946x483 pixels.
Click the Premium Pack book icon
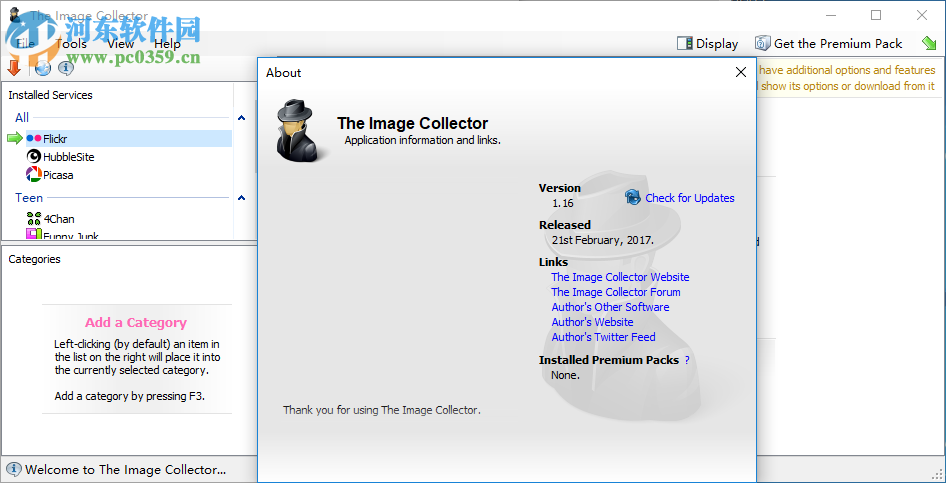763,43
